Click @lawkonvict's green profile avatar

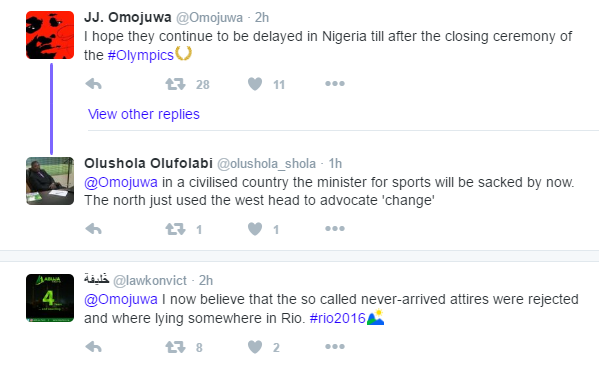(x=50, y=298)
